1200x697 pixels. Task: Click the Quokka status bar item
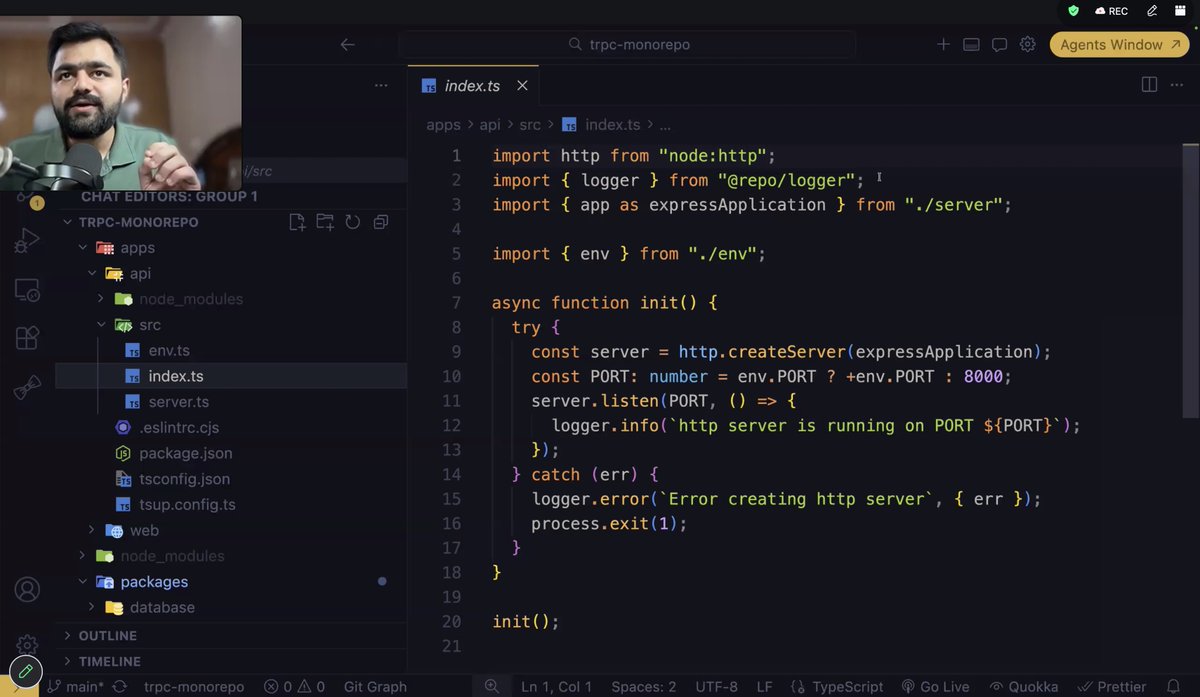[x=1024, y=687]
